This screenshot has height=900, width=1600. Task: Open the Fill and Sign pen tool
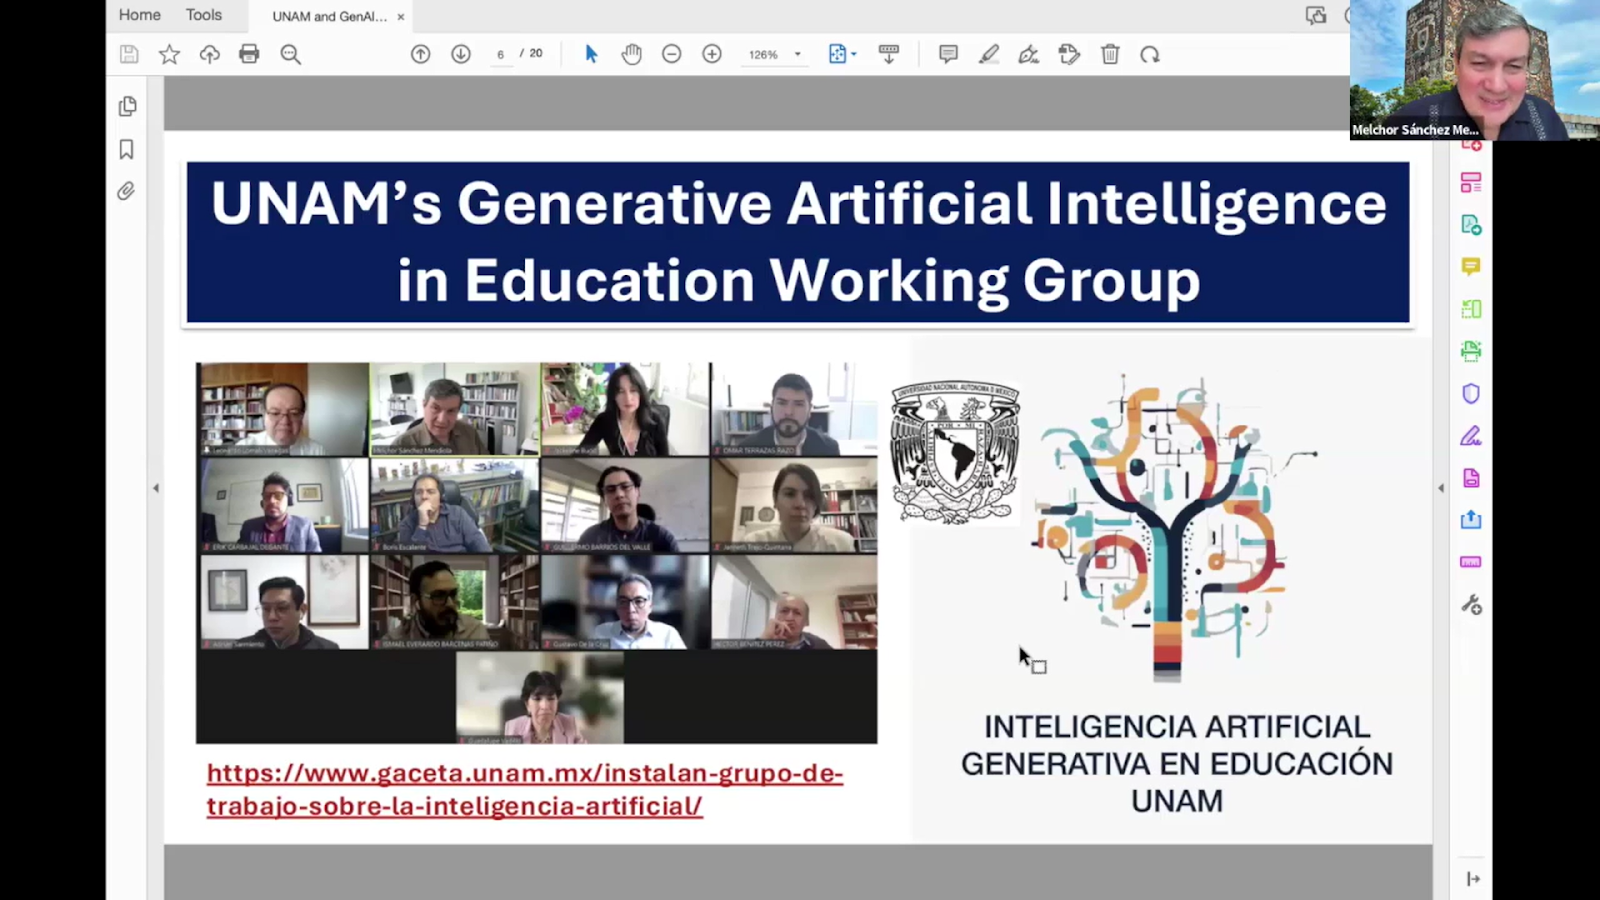coord(1029,54)
